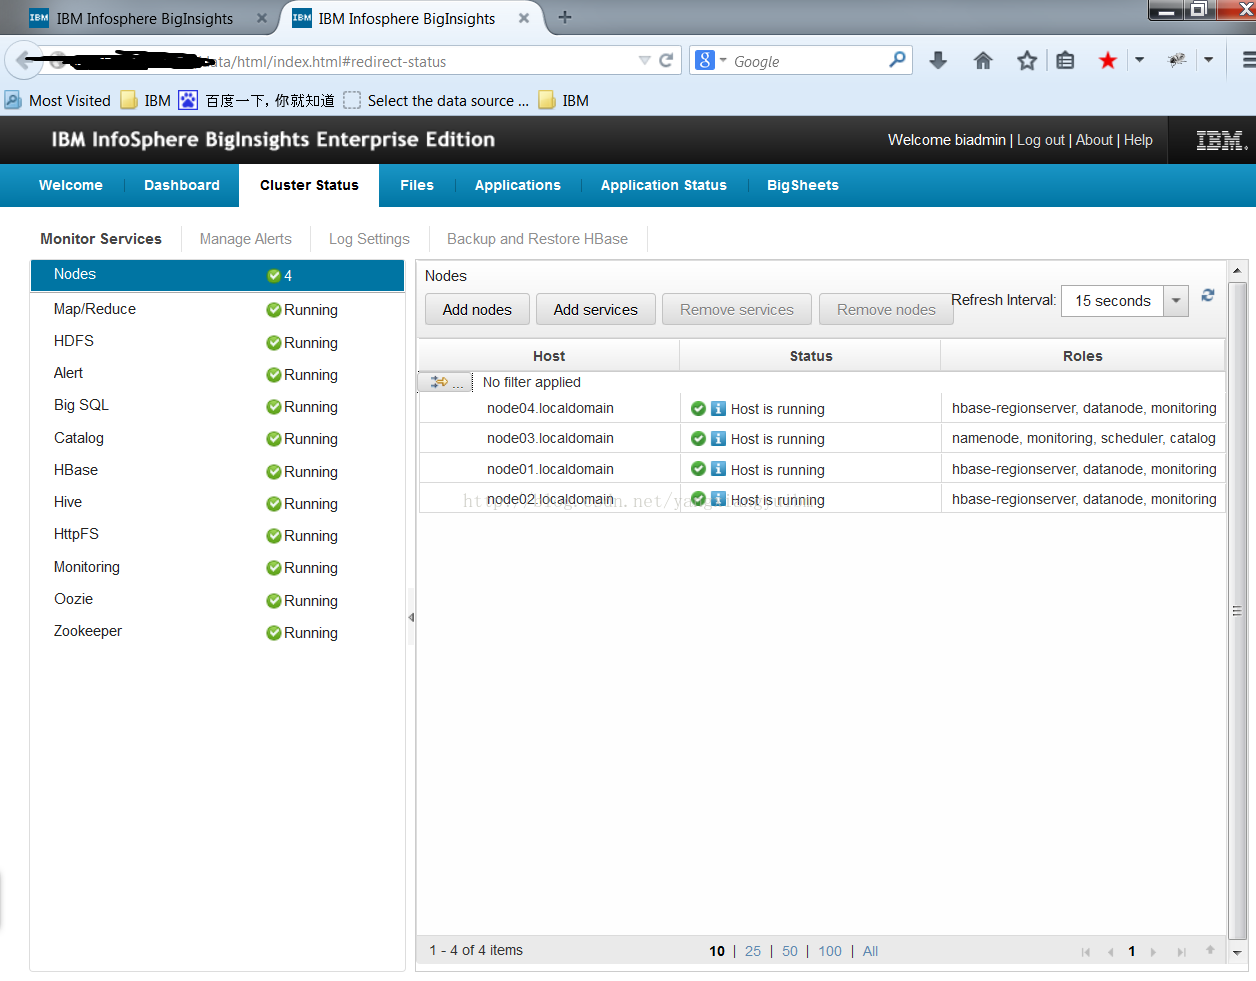Go to last page of node list
The image size is (1256, 981).
coord(1181,952)
